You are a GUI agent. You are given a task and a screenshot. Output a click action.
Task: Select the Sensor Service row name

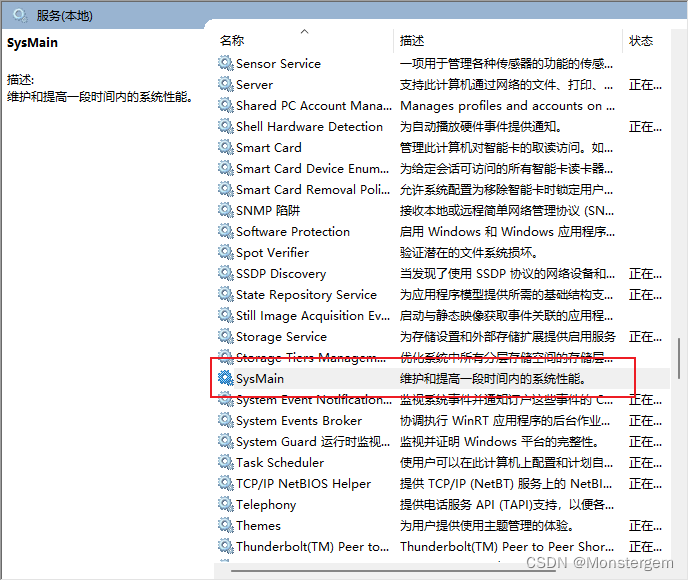[x=278, y=64]
